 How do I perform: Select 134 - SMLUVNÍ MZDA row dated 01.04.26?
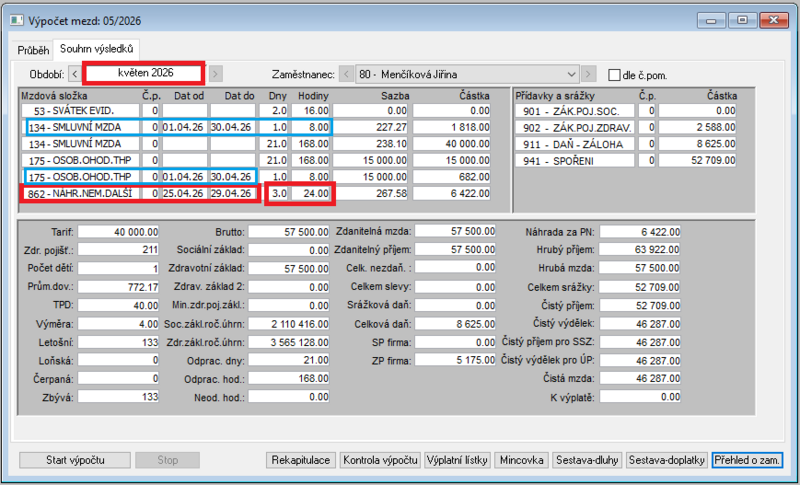[x=256, y=127]
